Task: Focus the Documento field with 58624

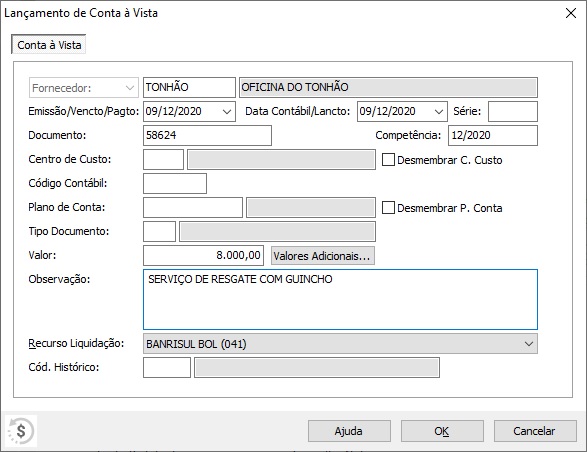Action: coord(207,136)
